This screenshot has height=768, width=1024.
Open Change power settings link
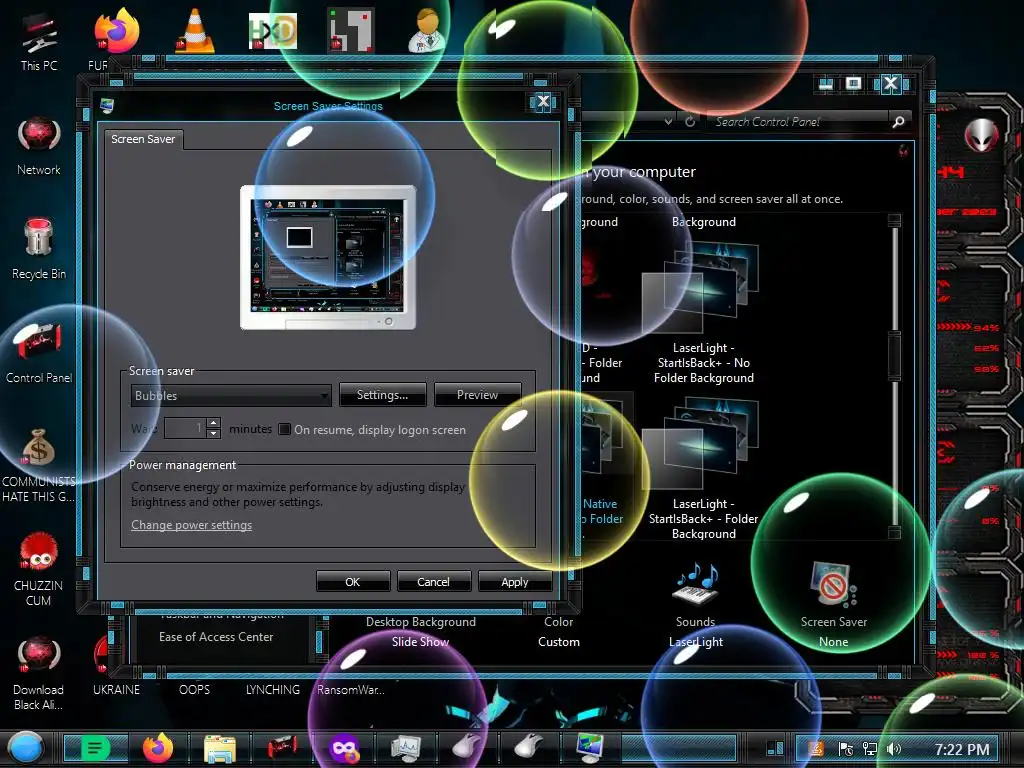click(x=191, y=525)
